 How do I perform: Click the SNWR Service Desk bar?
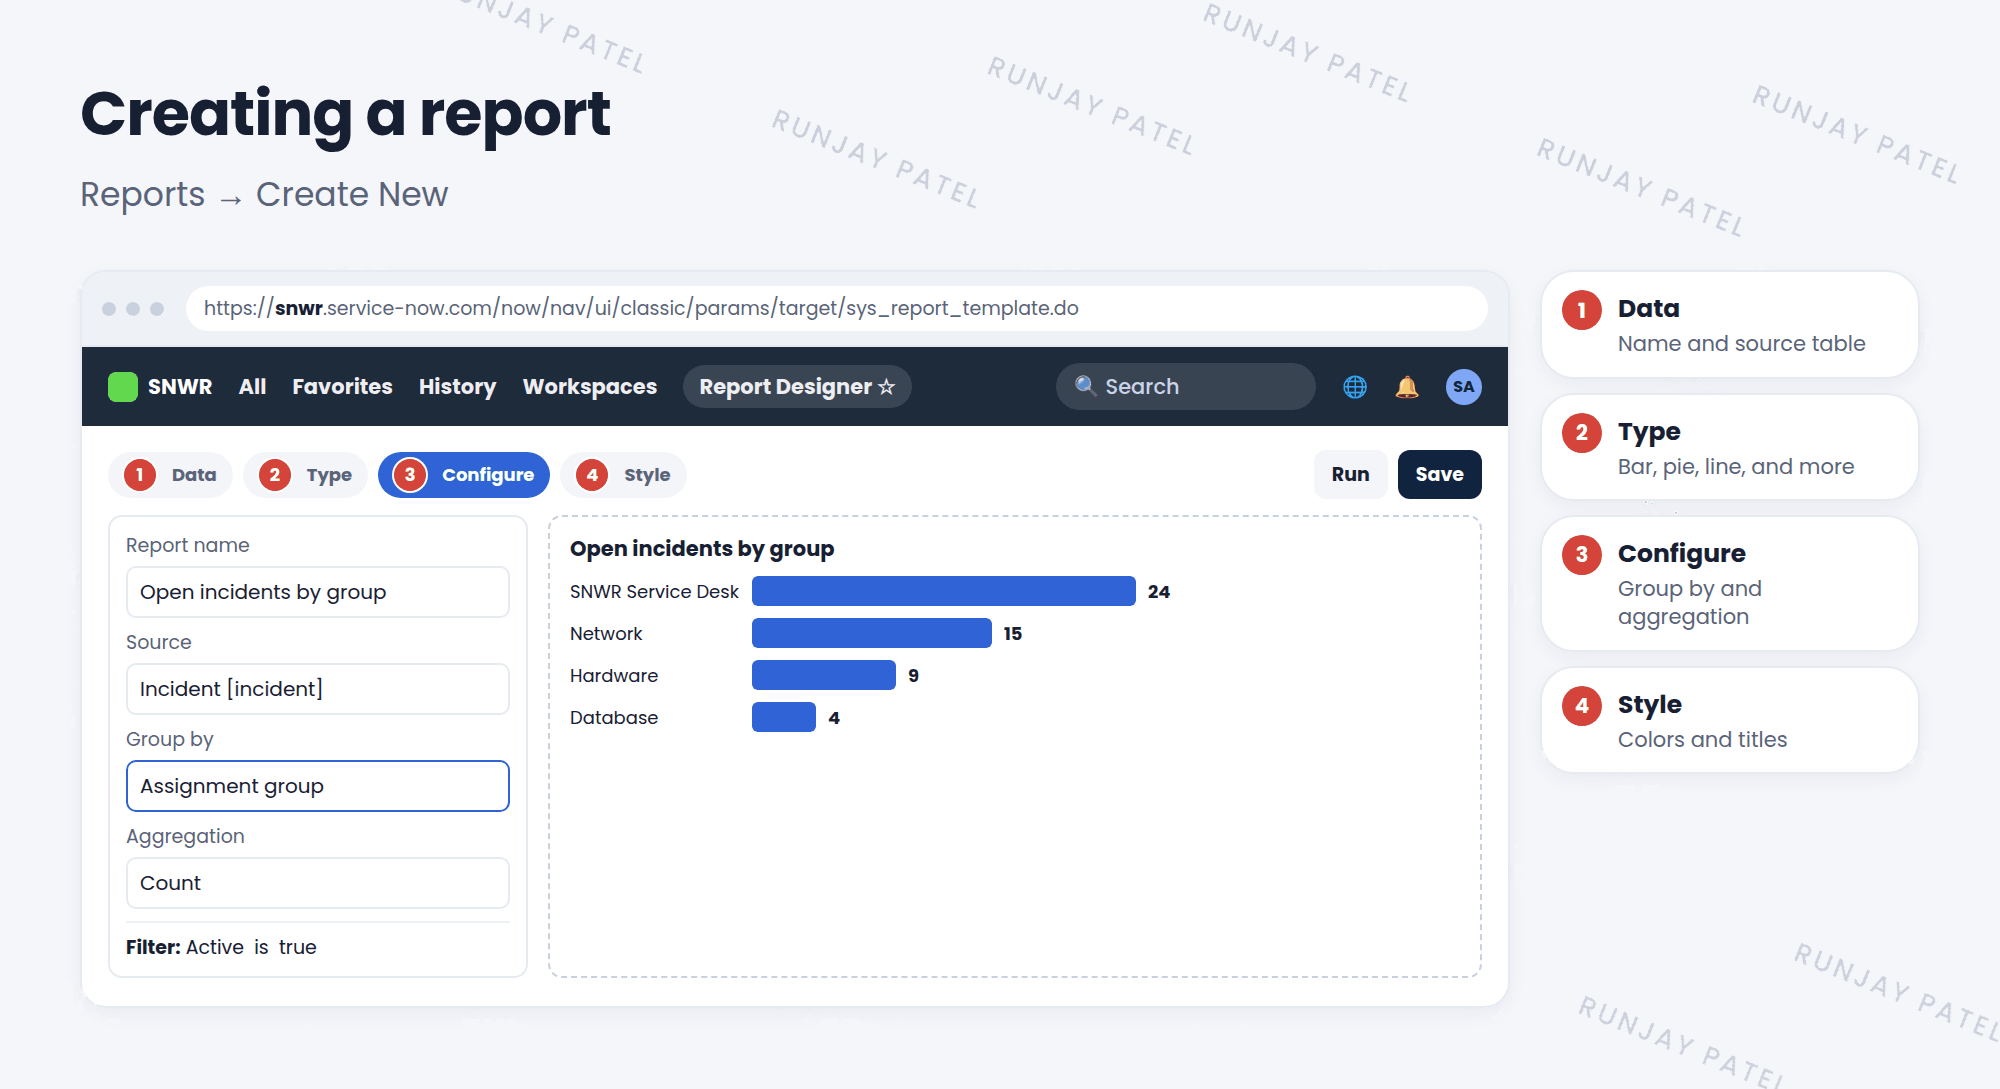pos(943,591)
